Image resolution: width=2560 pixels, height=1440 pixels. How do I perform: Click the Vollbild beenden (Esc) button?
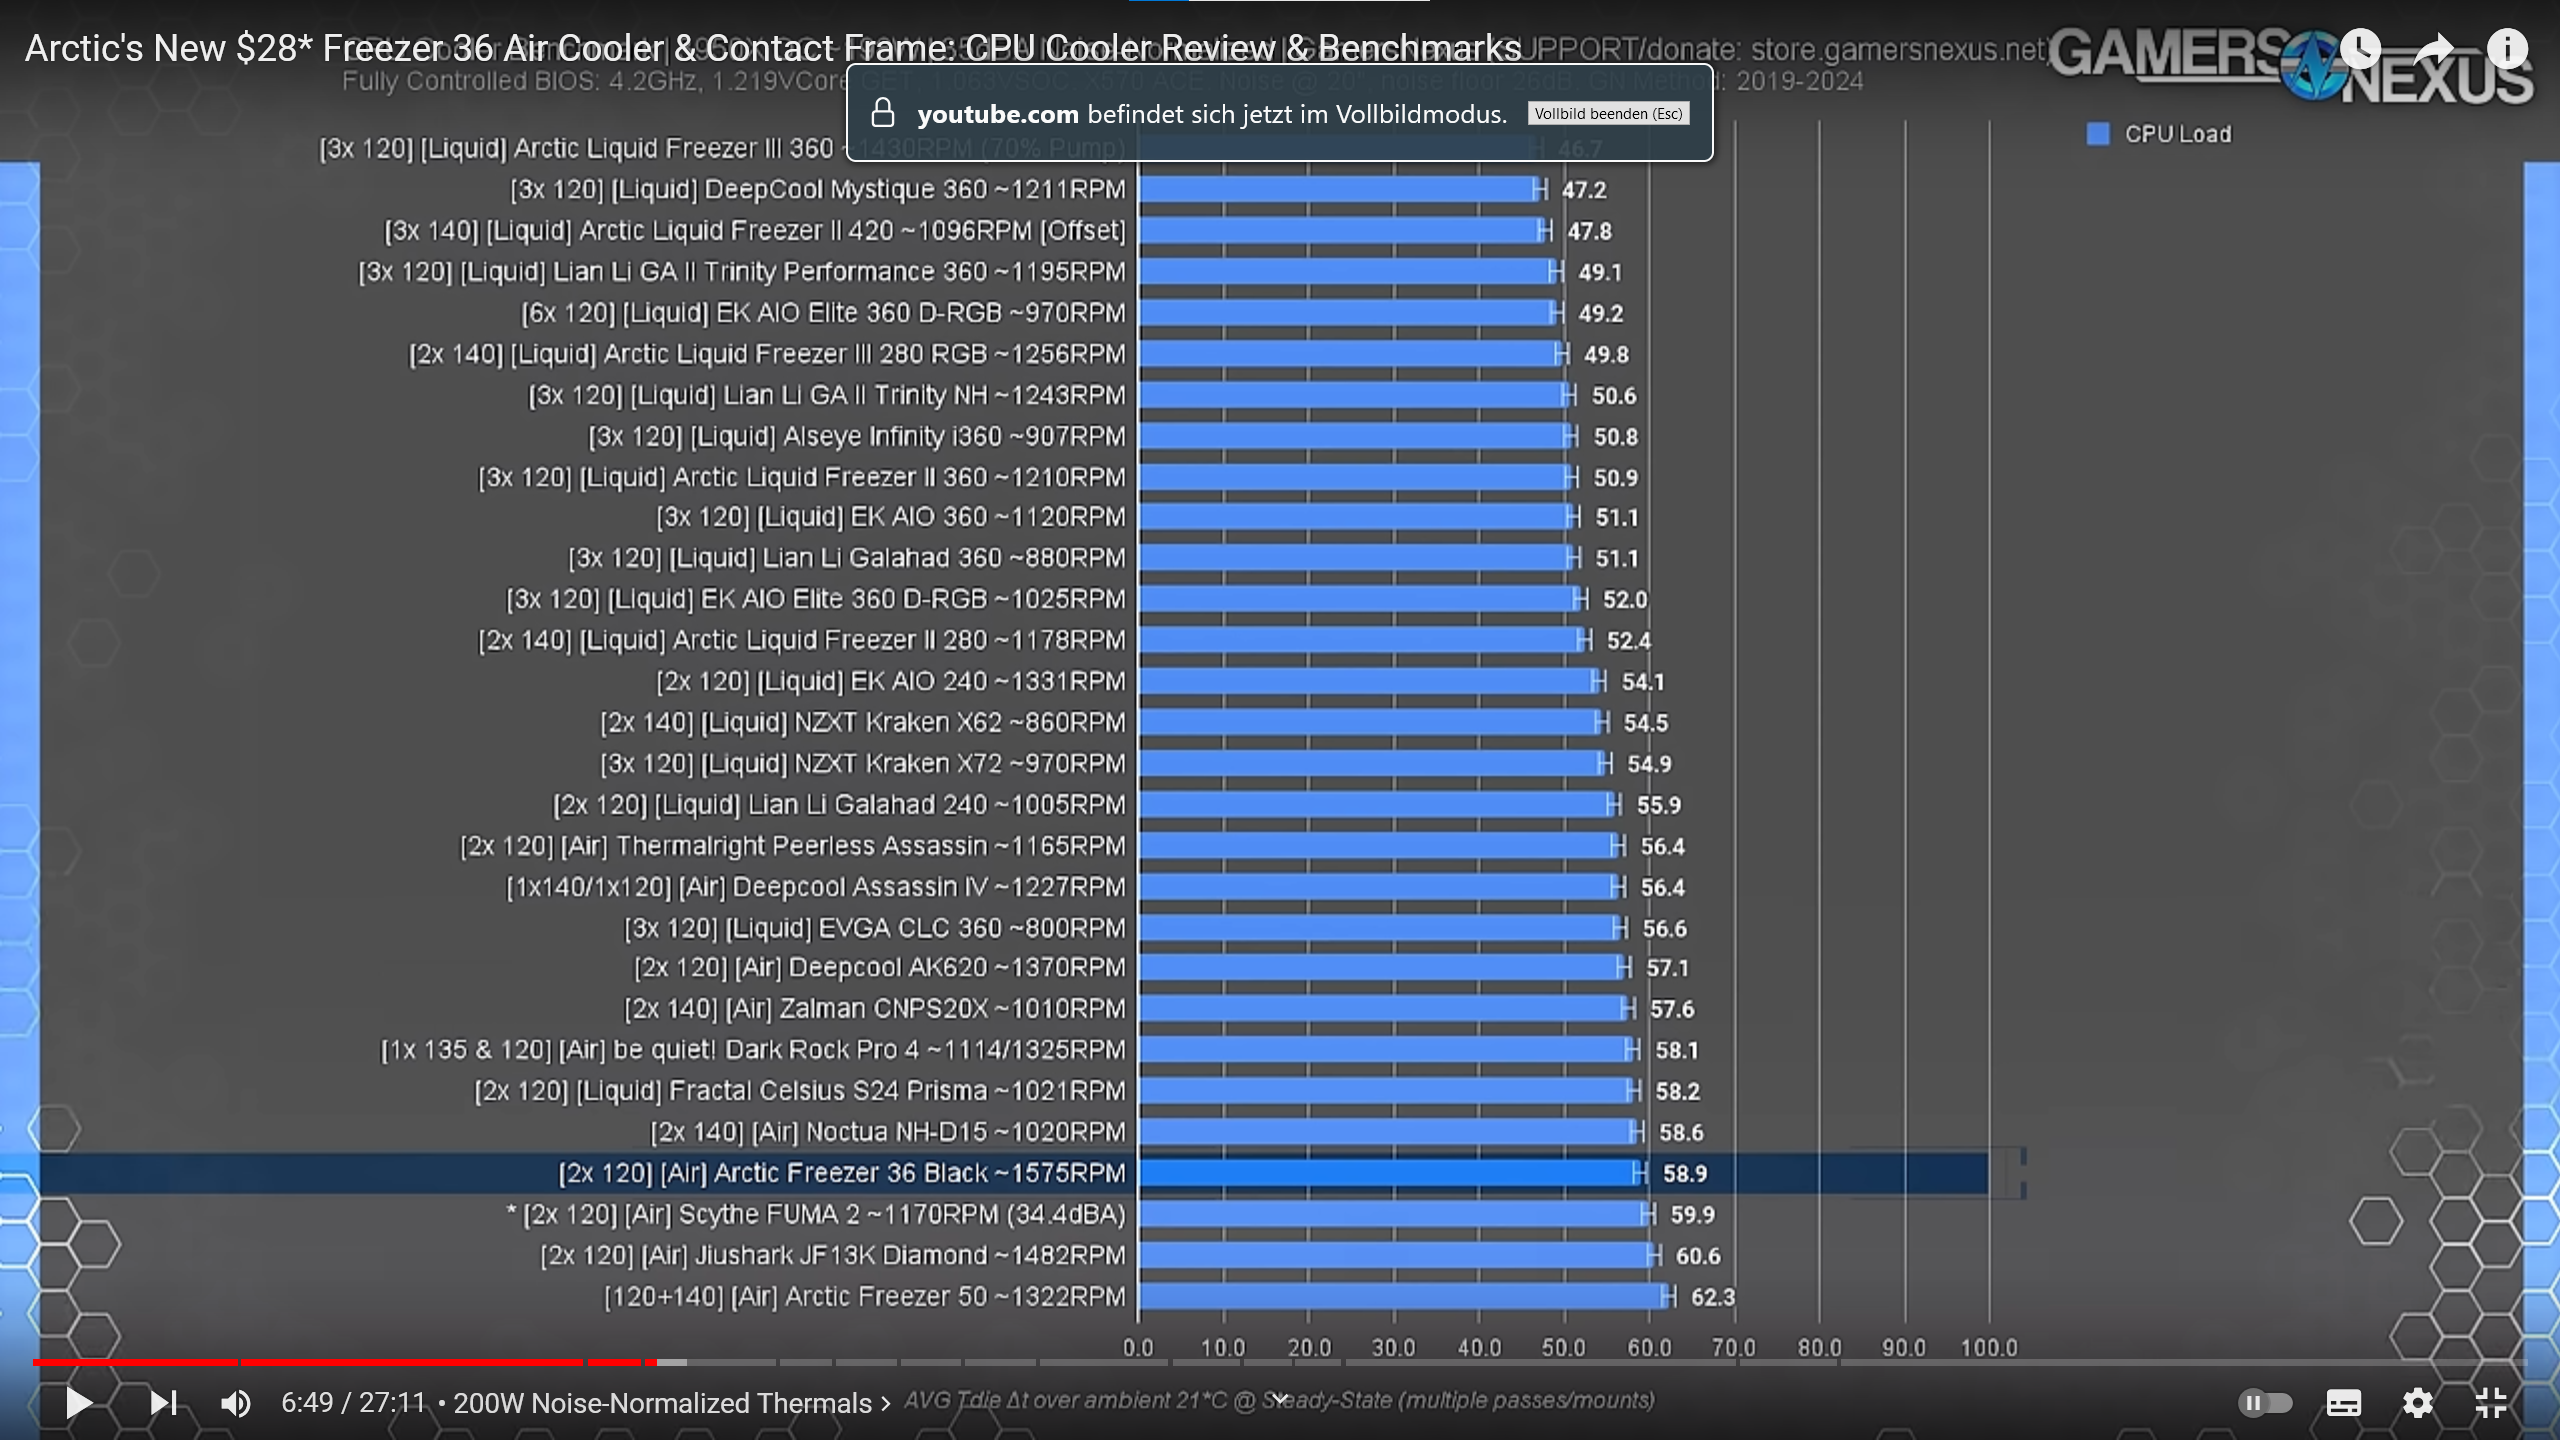(1608, 114)
